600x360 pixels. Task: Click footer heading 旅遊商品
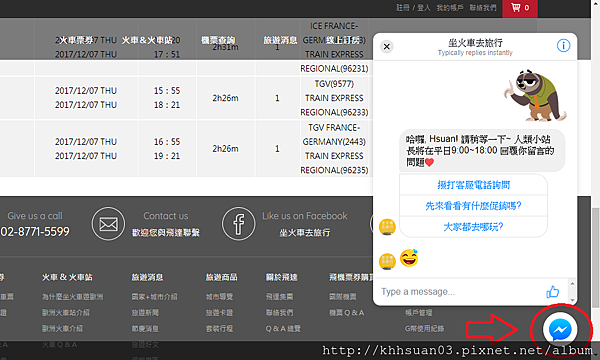(x=222, y=277)
